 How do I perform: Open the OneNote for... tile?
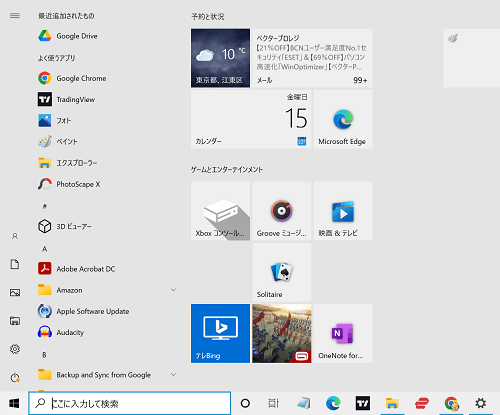coord(343,333)
